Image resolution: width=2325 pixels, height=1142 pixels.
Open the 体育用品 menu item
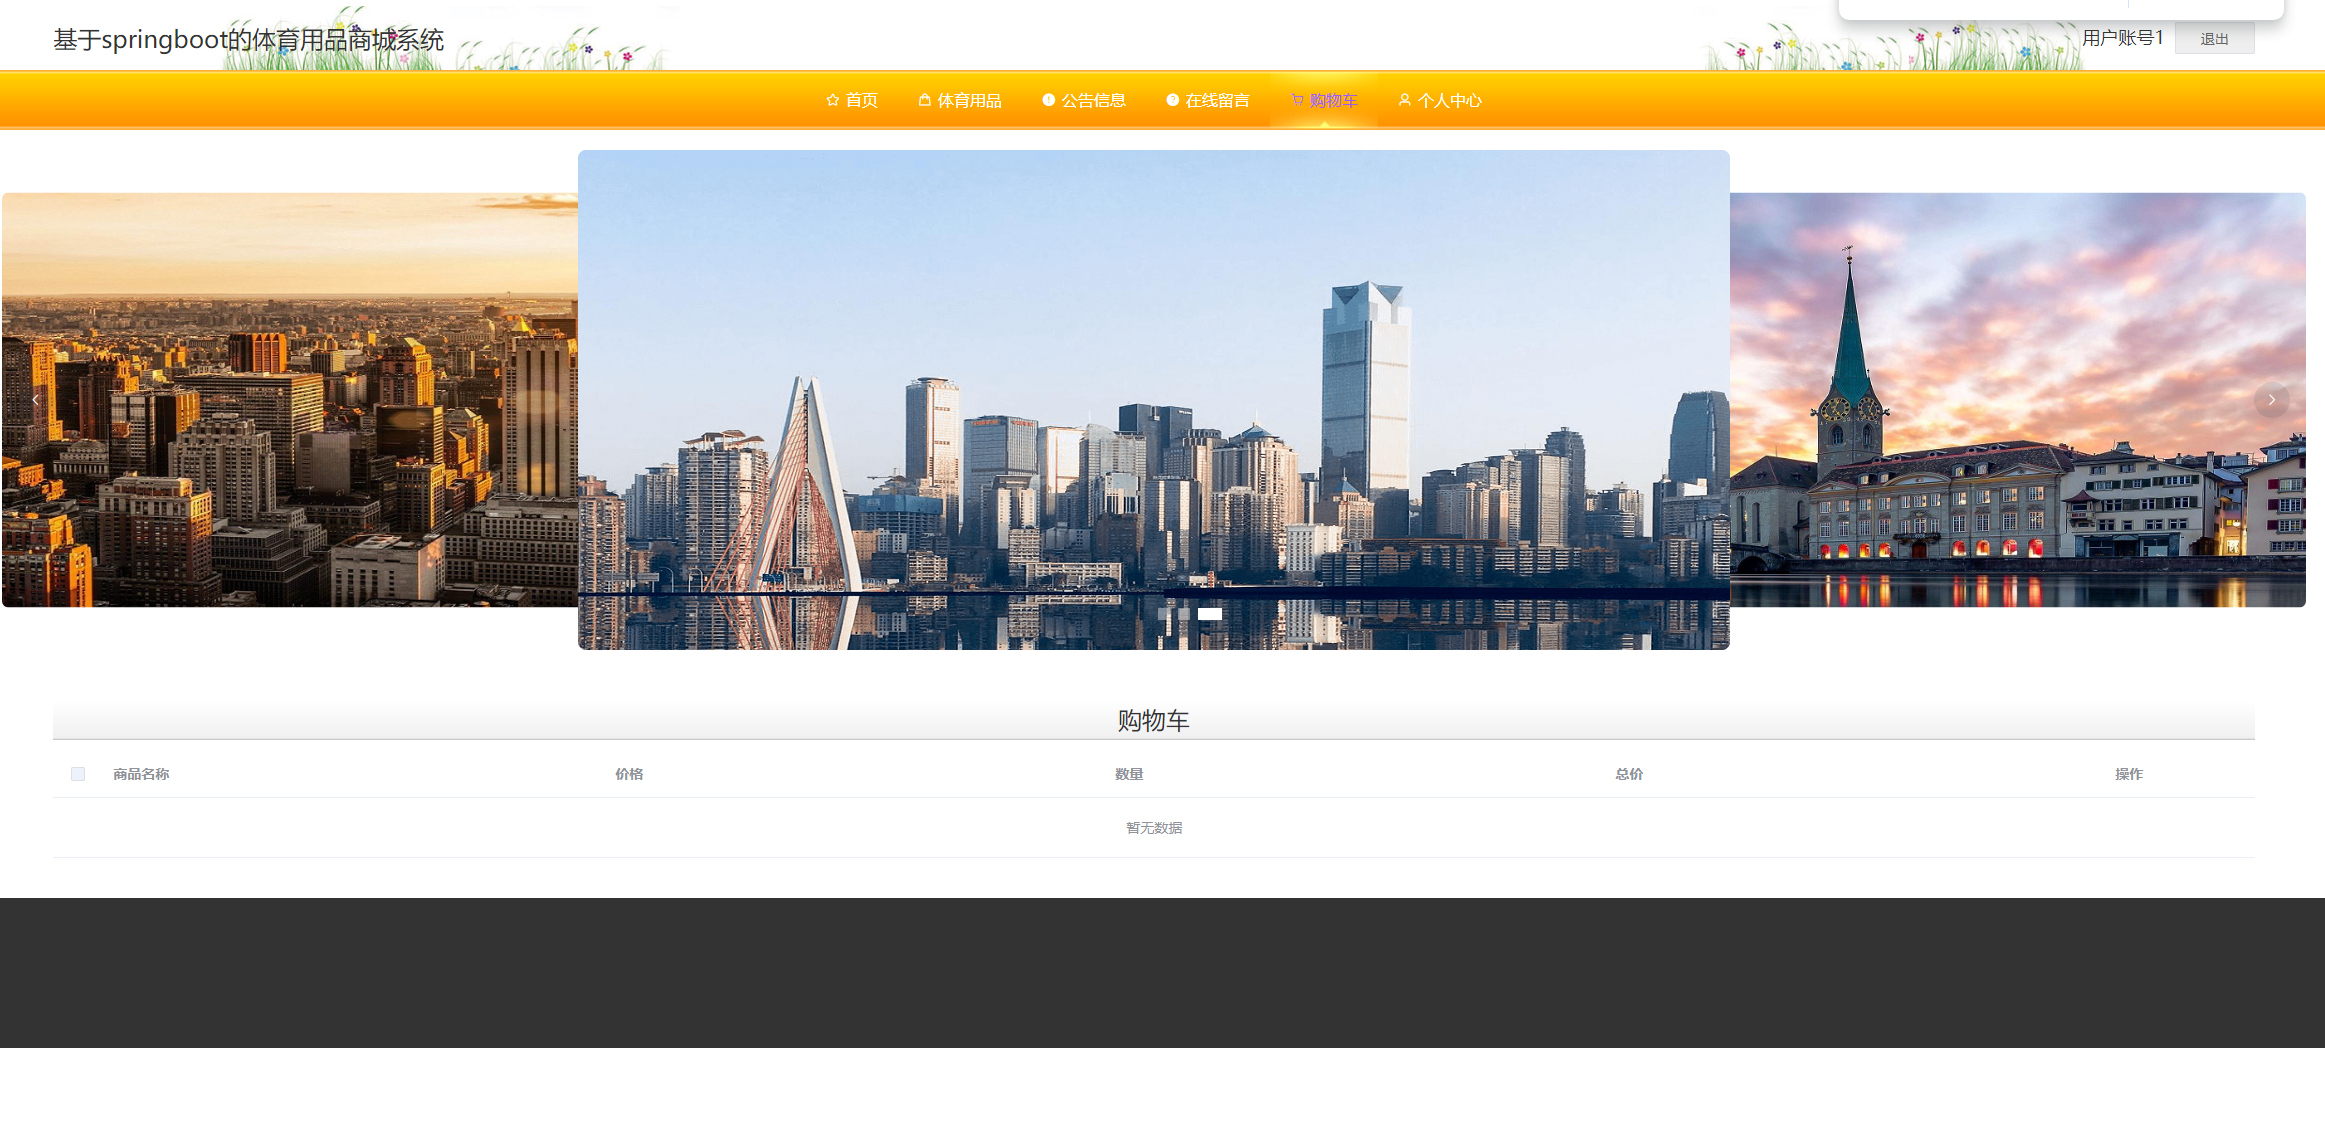click(x=969, y=100)
